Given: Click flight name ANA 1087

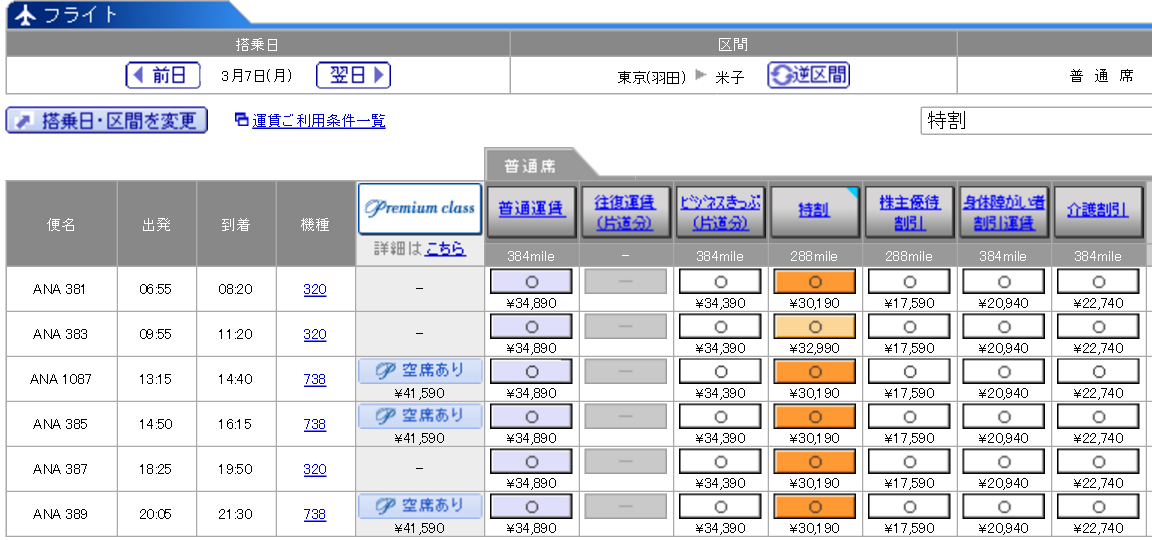Looking at the screenshot, I should point(61,380).
